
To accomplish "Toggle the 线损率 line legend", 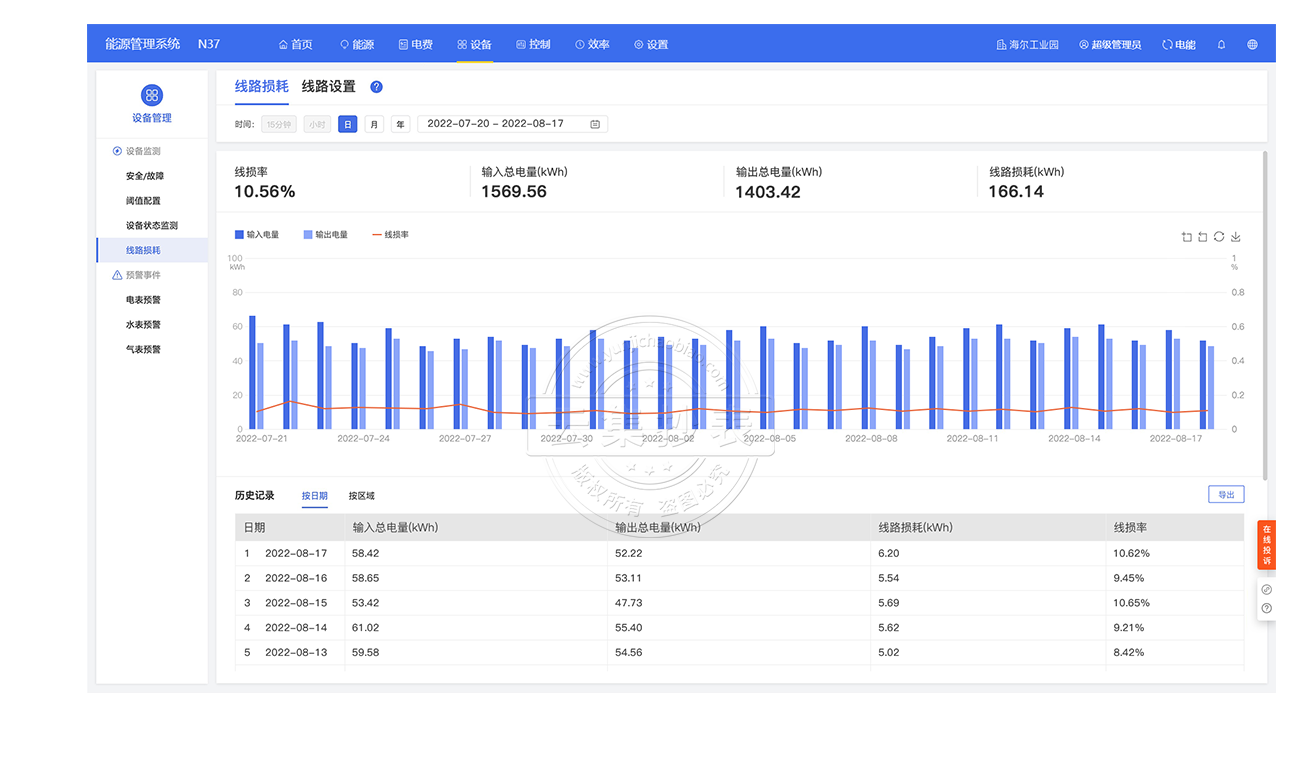I will [390, 235].
